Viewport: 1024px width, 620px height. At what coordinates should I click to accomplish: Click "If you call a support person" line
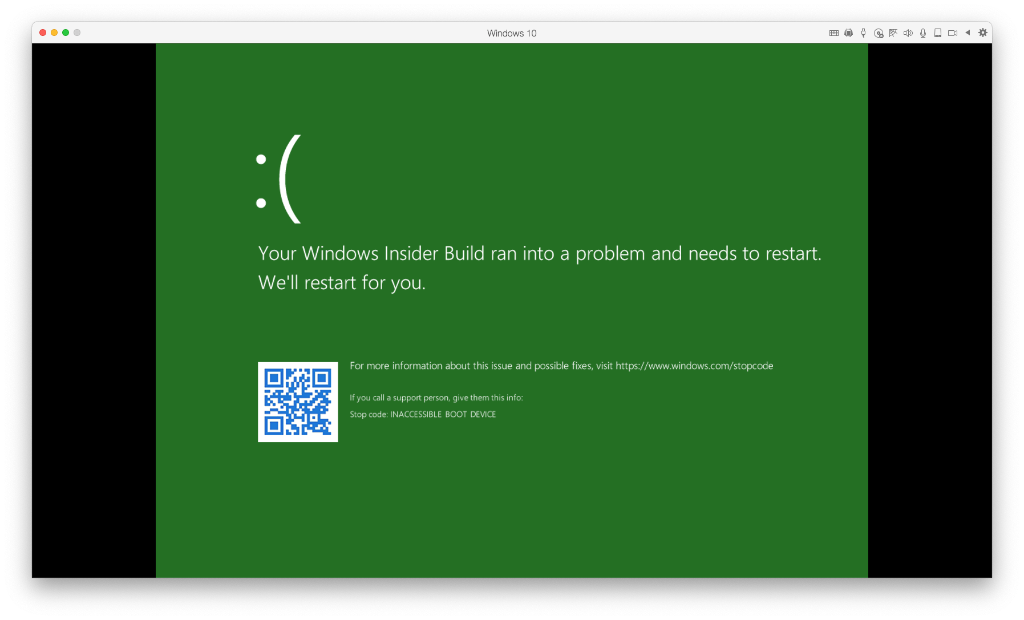pyautogui.click(x=436, y=398)
